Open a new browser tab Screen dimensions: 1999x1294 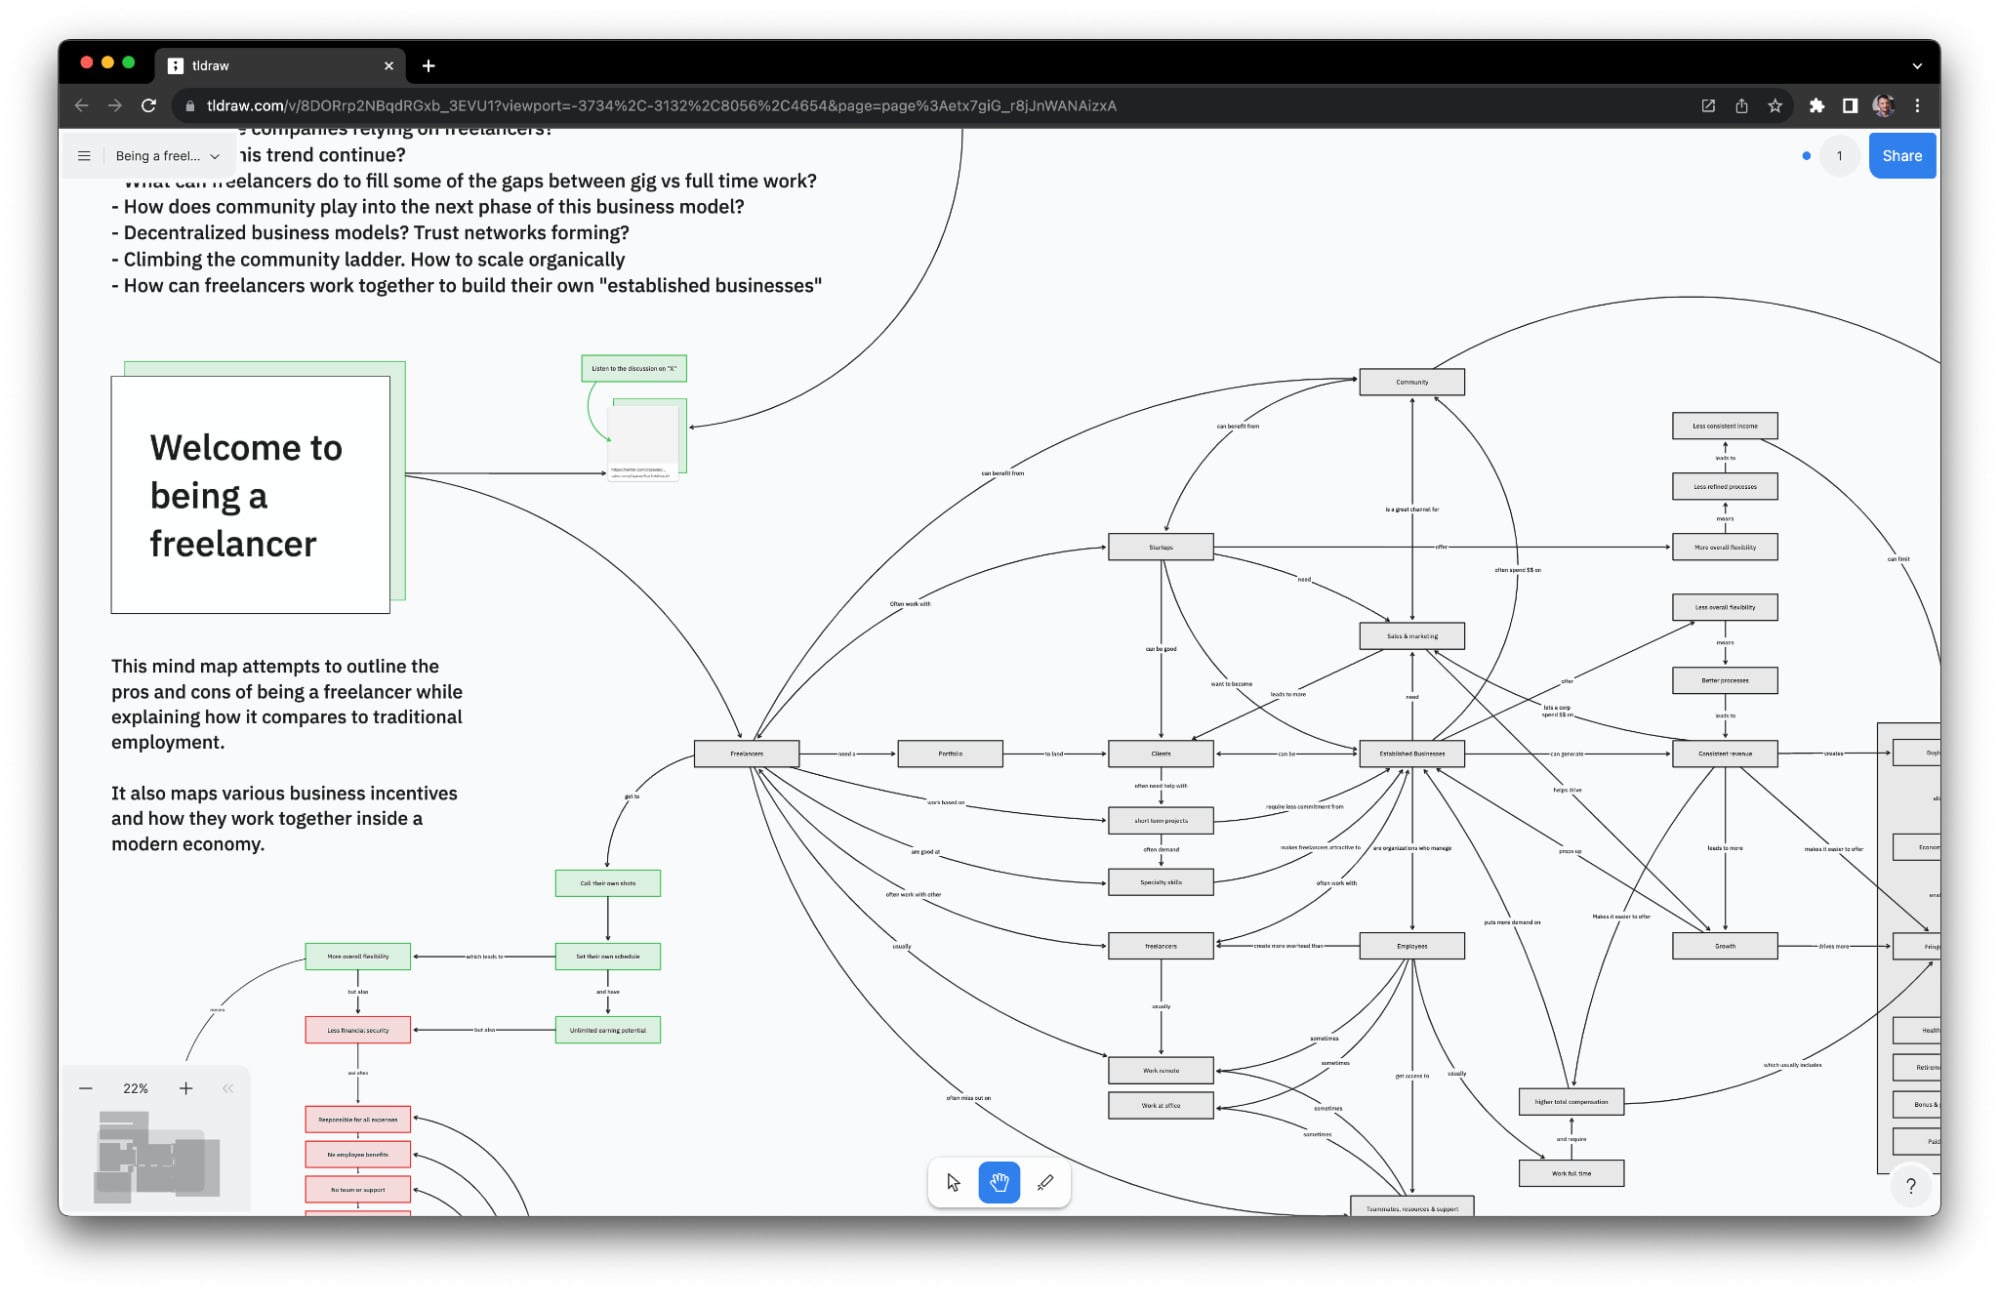[x=428, y=66]
